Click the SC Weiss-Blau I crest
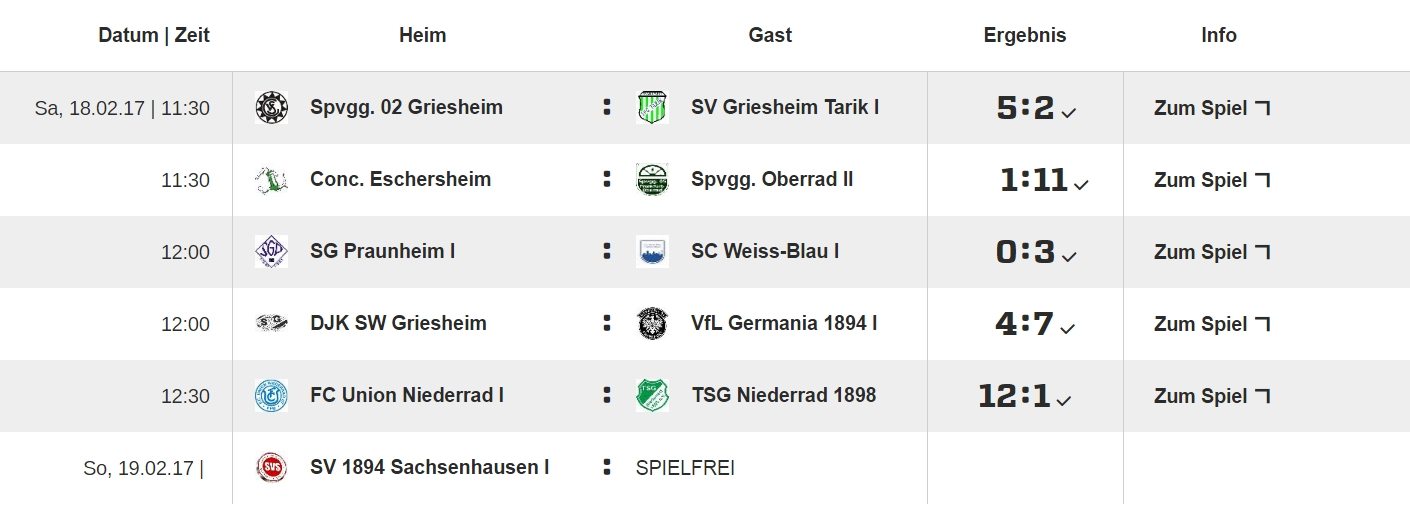Screen dimensions: 1410x528 [652, 252]
